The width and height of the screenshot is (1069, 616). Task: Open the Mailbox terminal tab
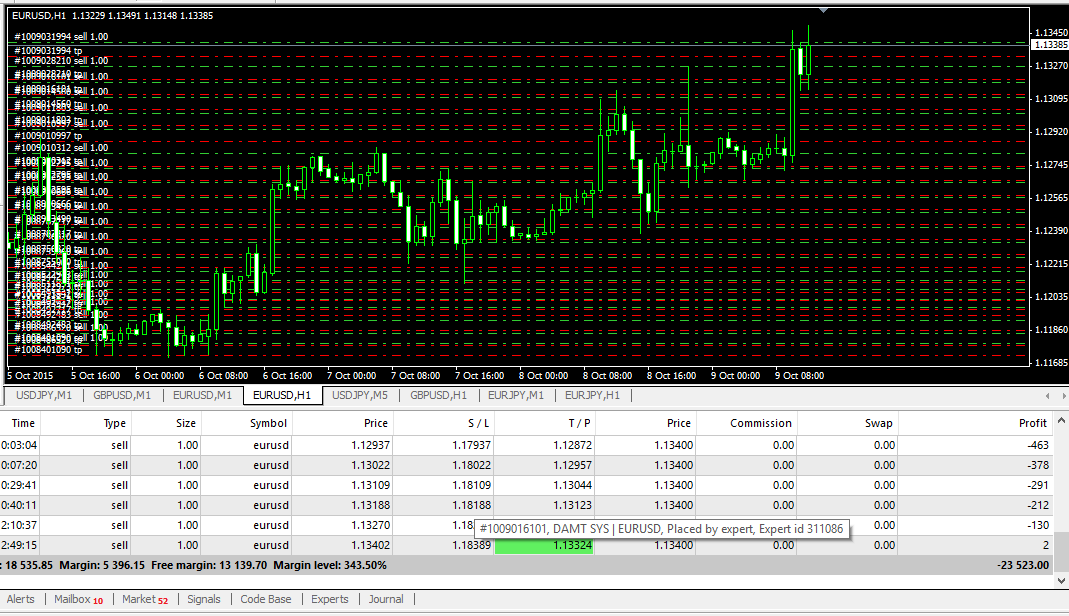tap(77, 600)
